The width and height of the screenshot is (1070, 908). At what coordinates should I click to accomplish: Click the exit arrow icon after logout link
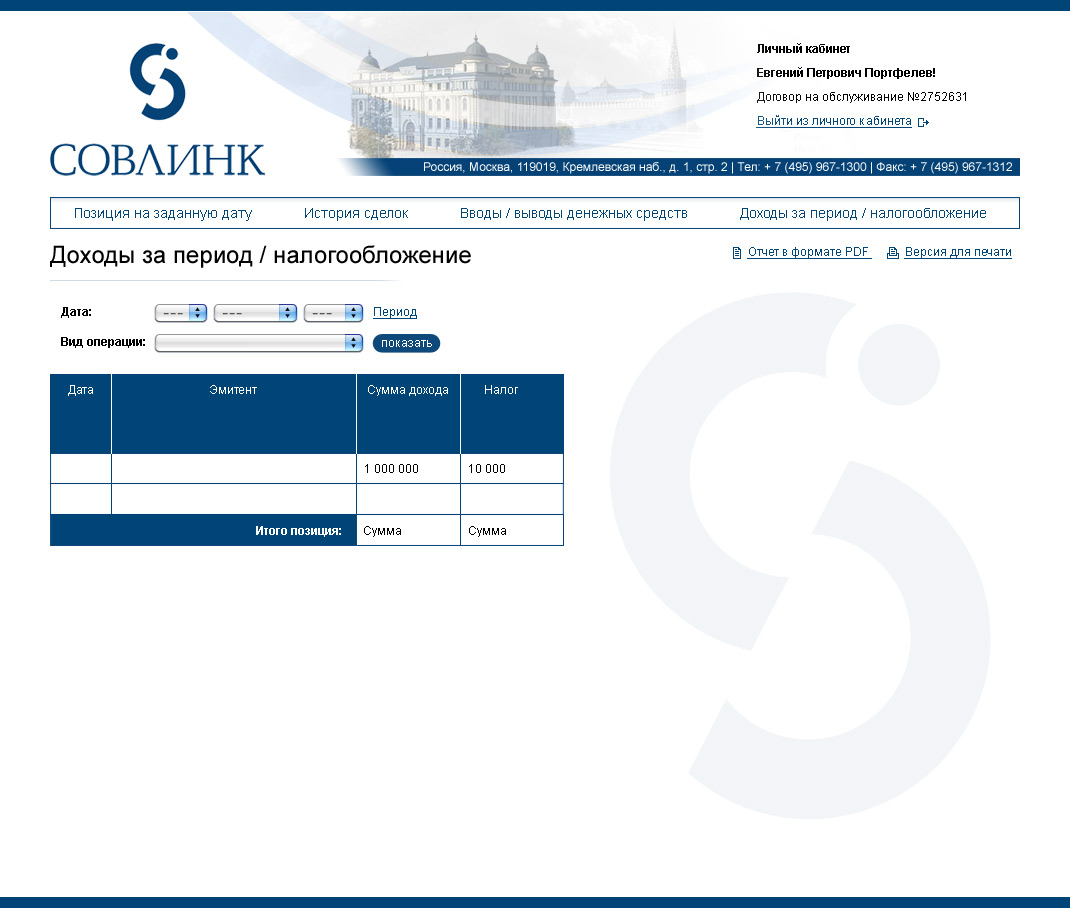coord(923,122)
